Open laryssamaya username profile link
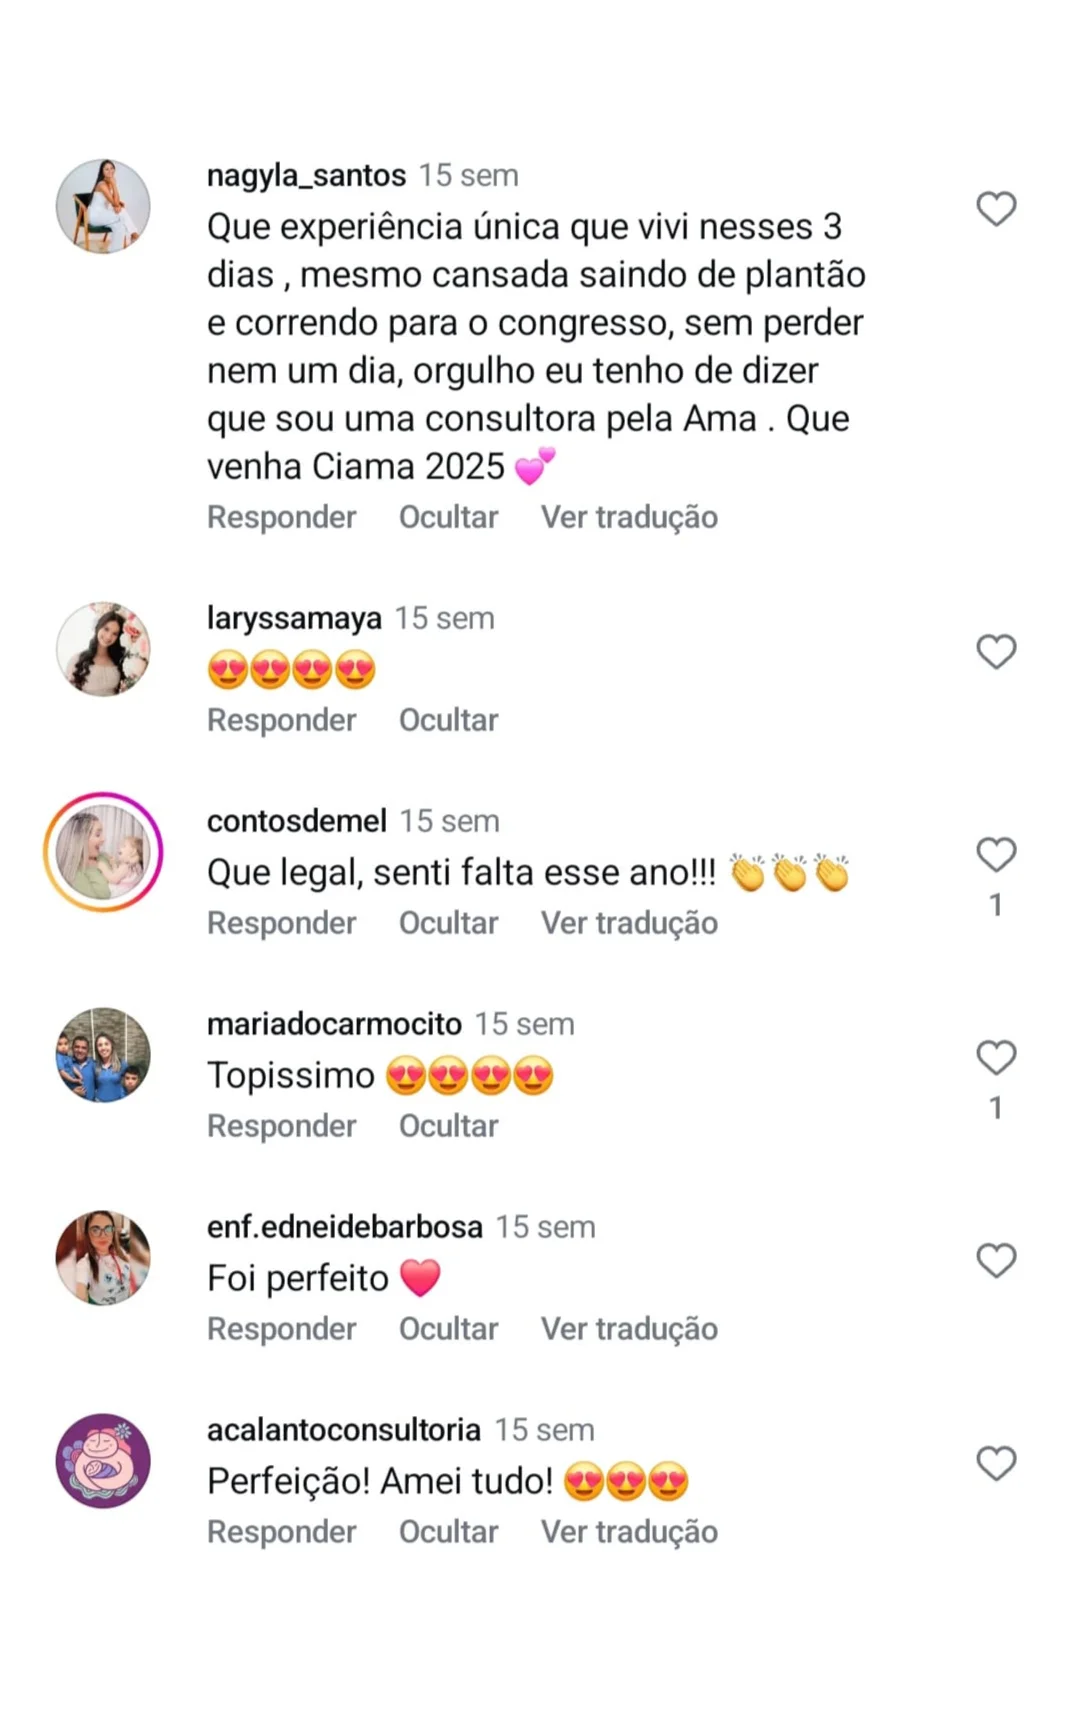This screenshot has height=1719, width=1081. point(294,618)
